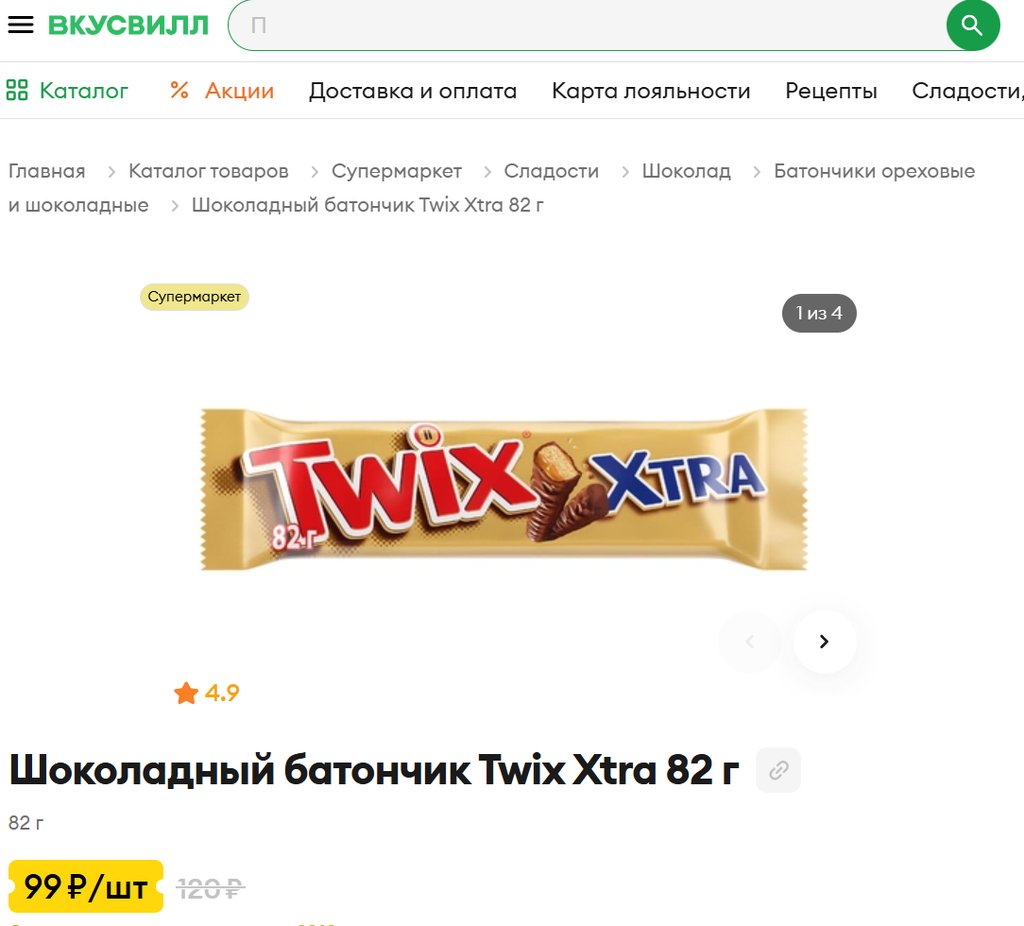
Task: Click the orange rating star
Action: [186, 693]
